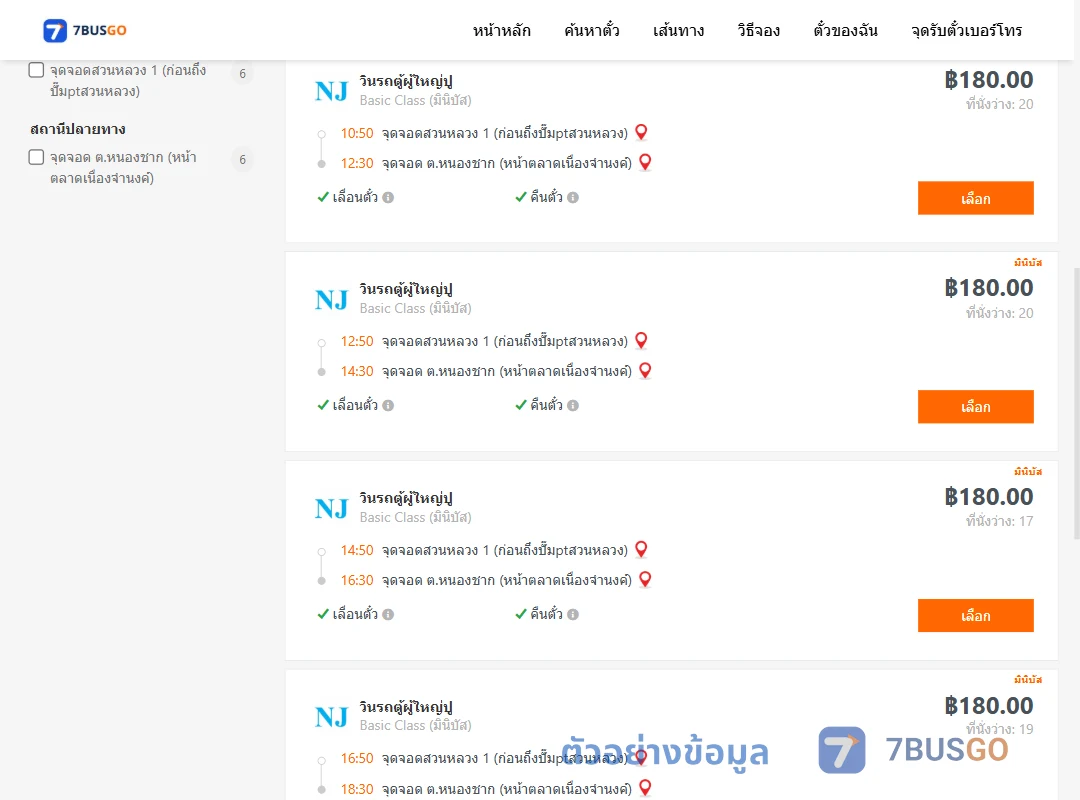1080x800 pixels.
Task: Open the จุดรับตั๋วเบอร์โทร menu item
Action: click(x=966, y=30)
